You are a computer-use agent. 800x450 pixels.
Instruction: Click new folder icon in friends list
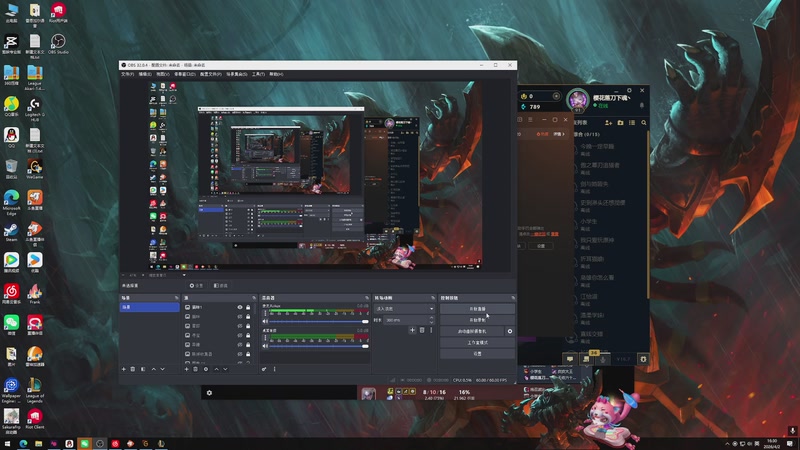point(620,122)
